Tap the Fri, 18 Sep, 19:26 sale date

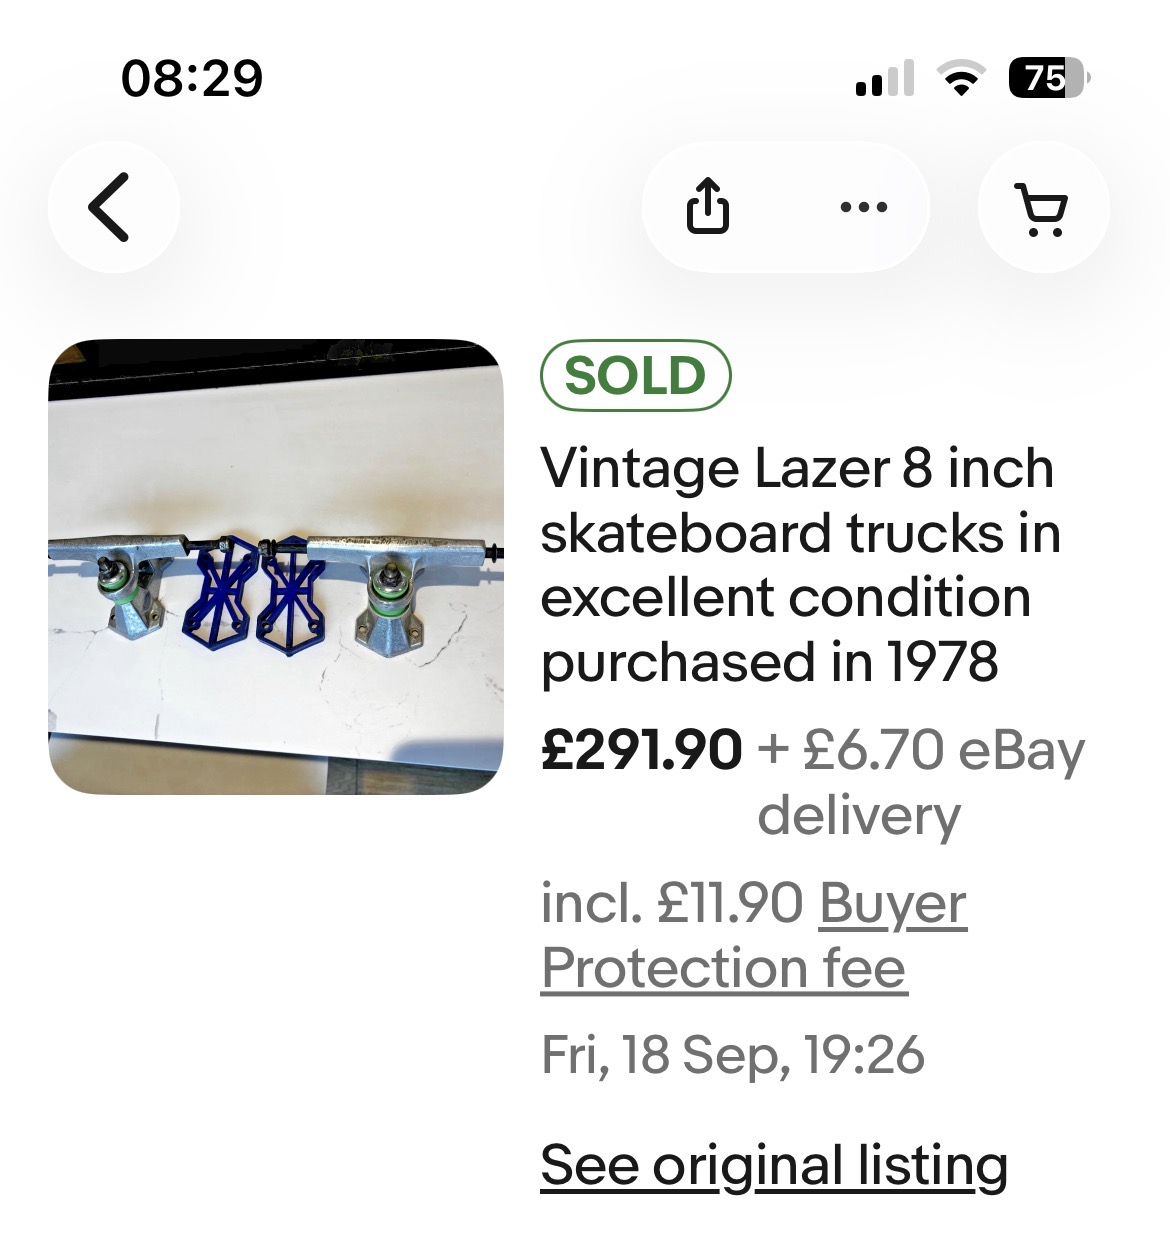tap(733, 1054)
